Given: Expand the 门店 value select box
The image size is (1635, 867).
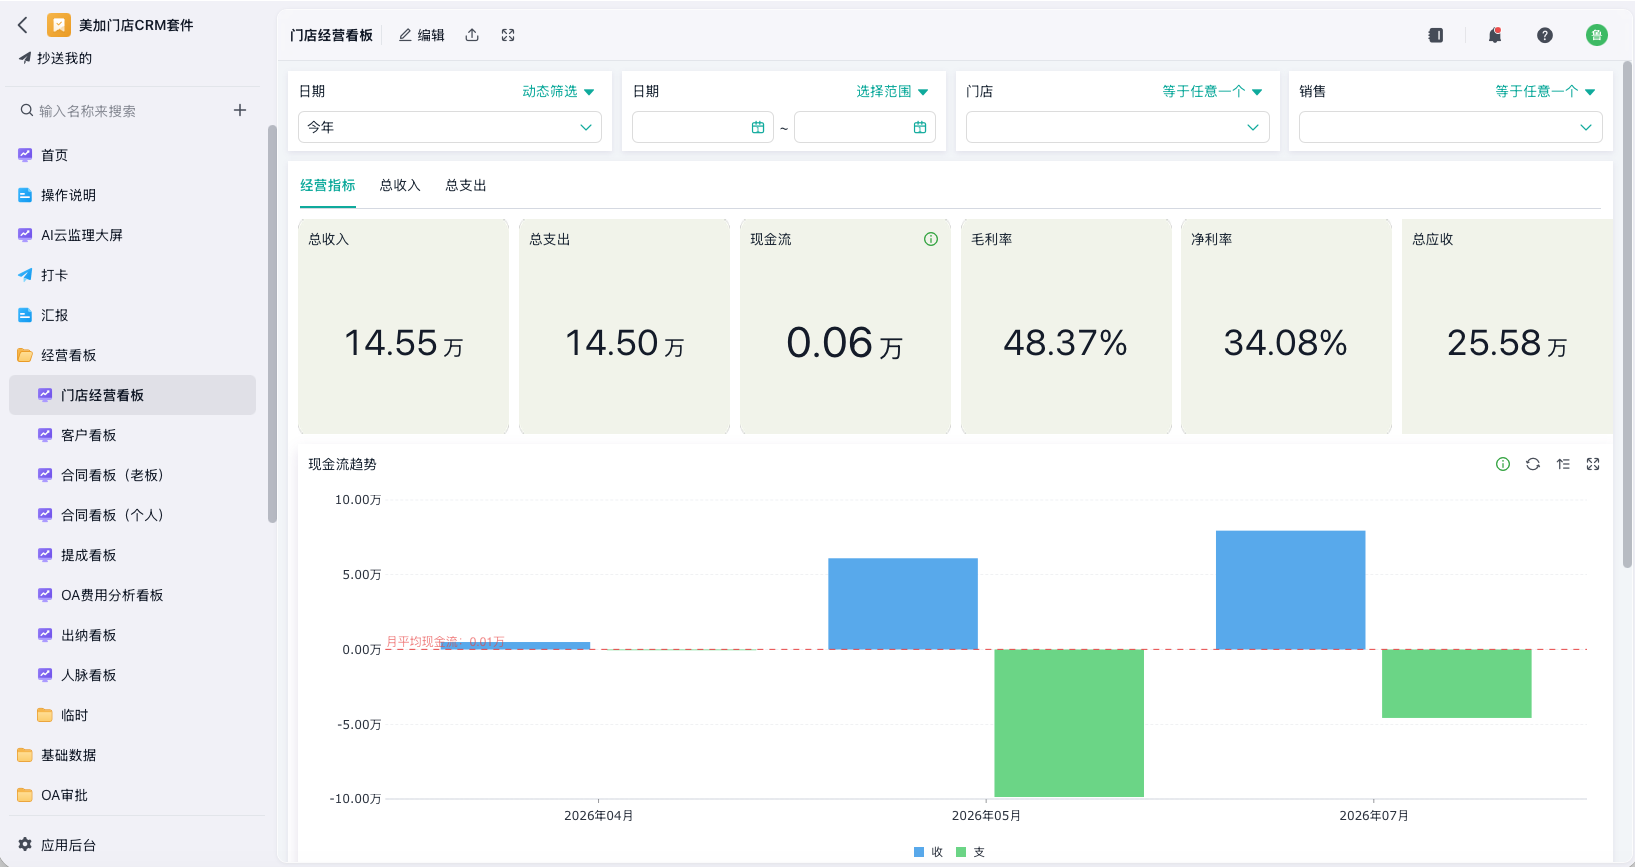Looking at the screenshot, I should 1117,127.
